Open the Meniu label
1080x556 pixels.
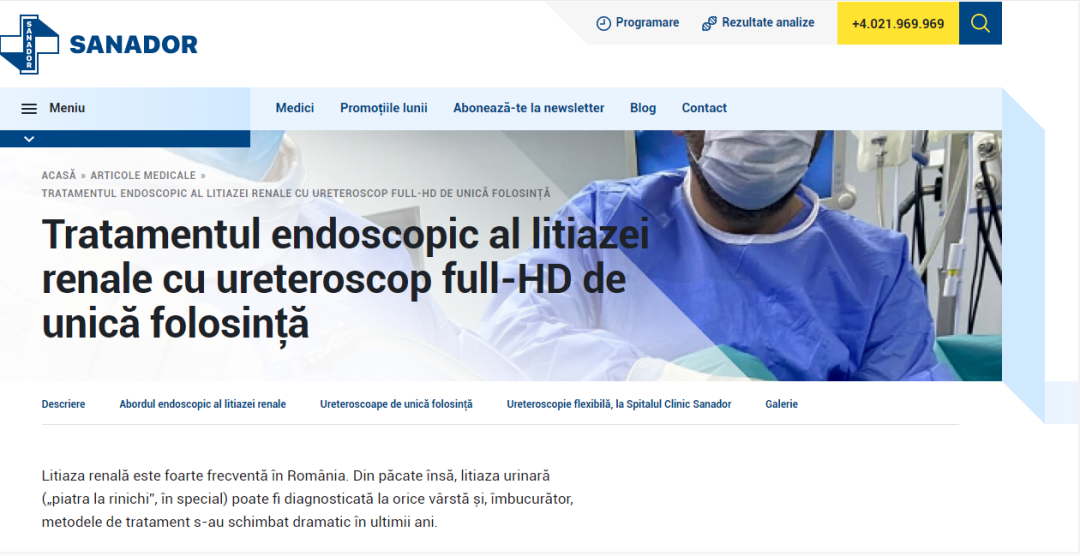tap(67, 108)
